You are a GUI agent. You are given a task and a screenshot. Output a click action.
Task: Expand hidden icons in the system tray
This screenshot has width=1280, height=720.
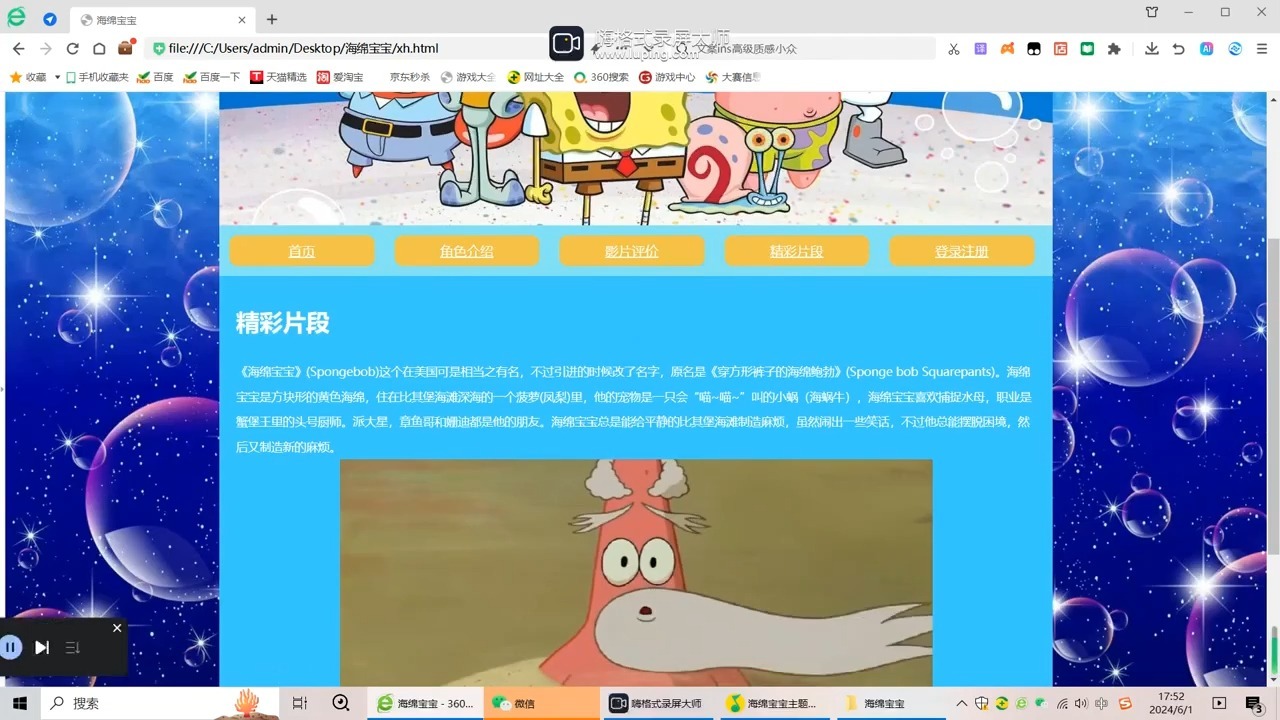click(x=961, y=703)
